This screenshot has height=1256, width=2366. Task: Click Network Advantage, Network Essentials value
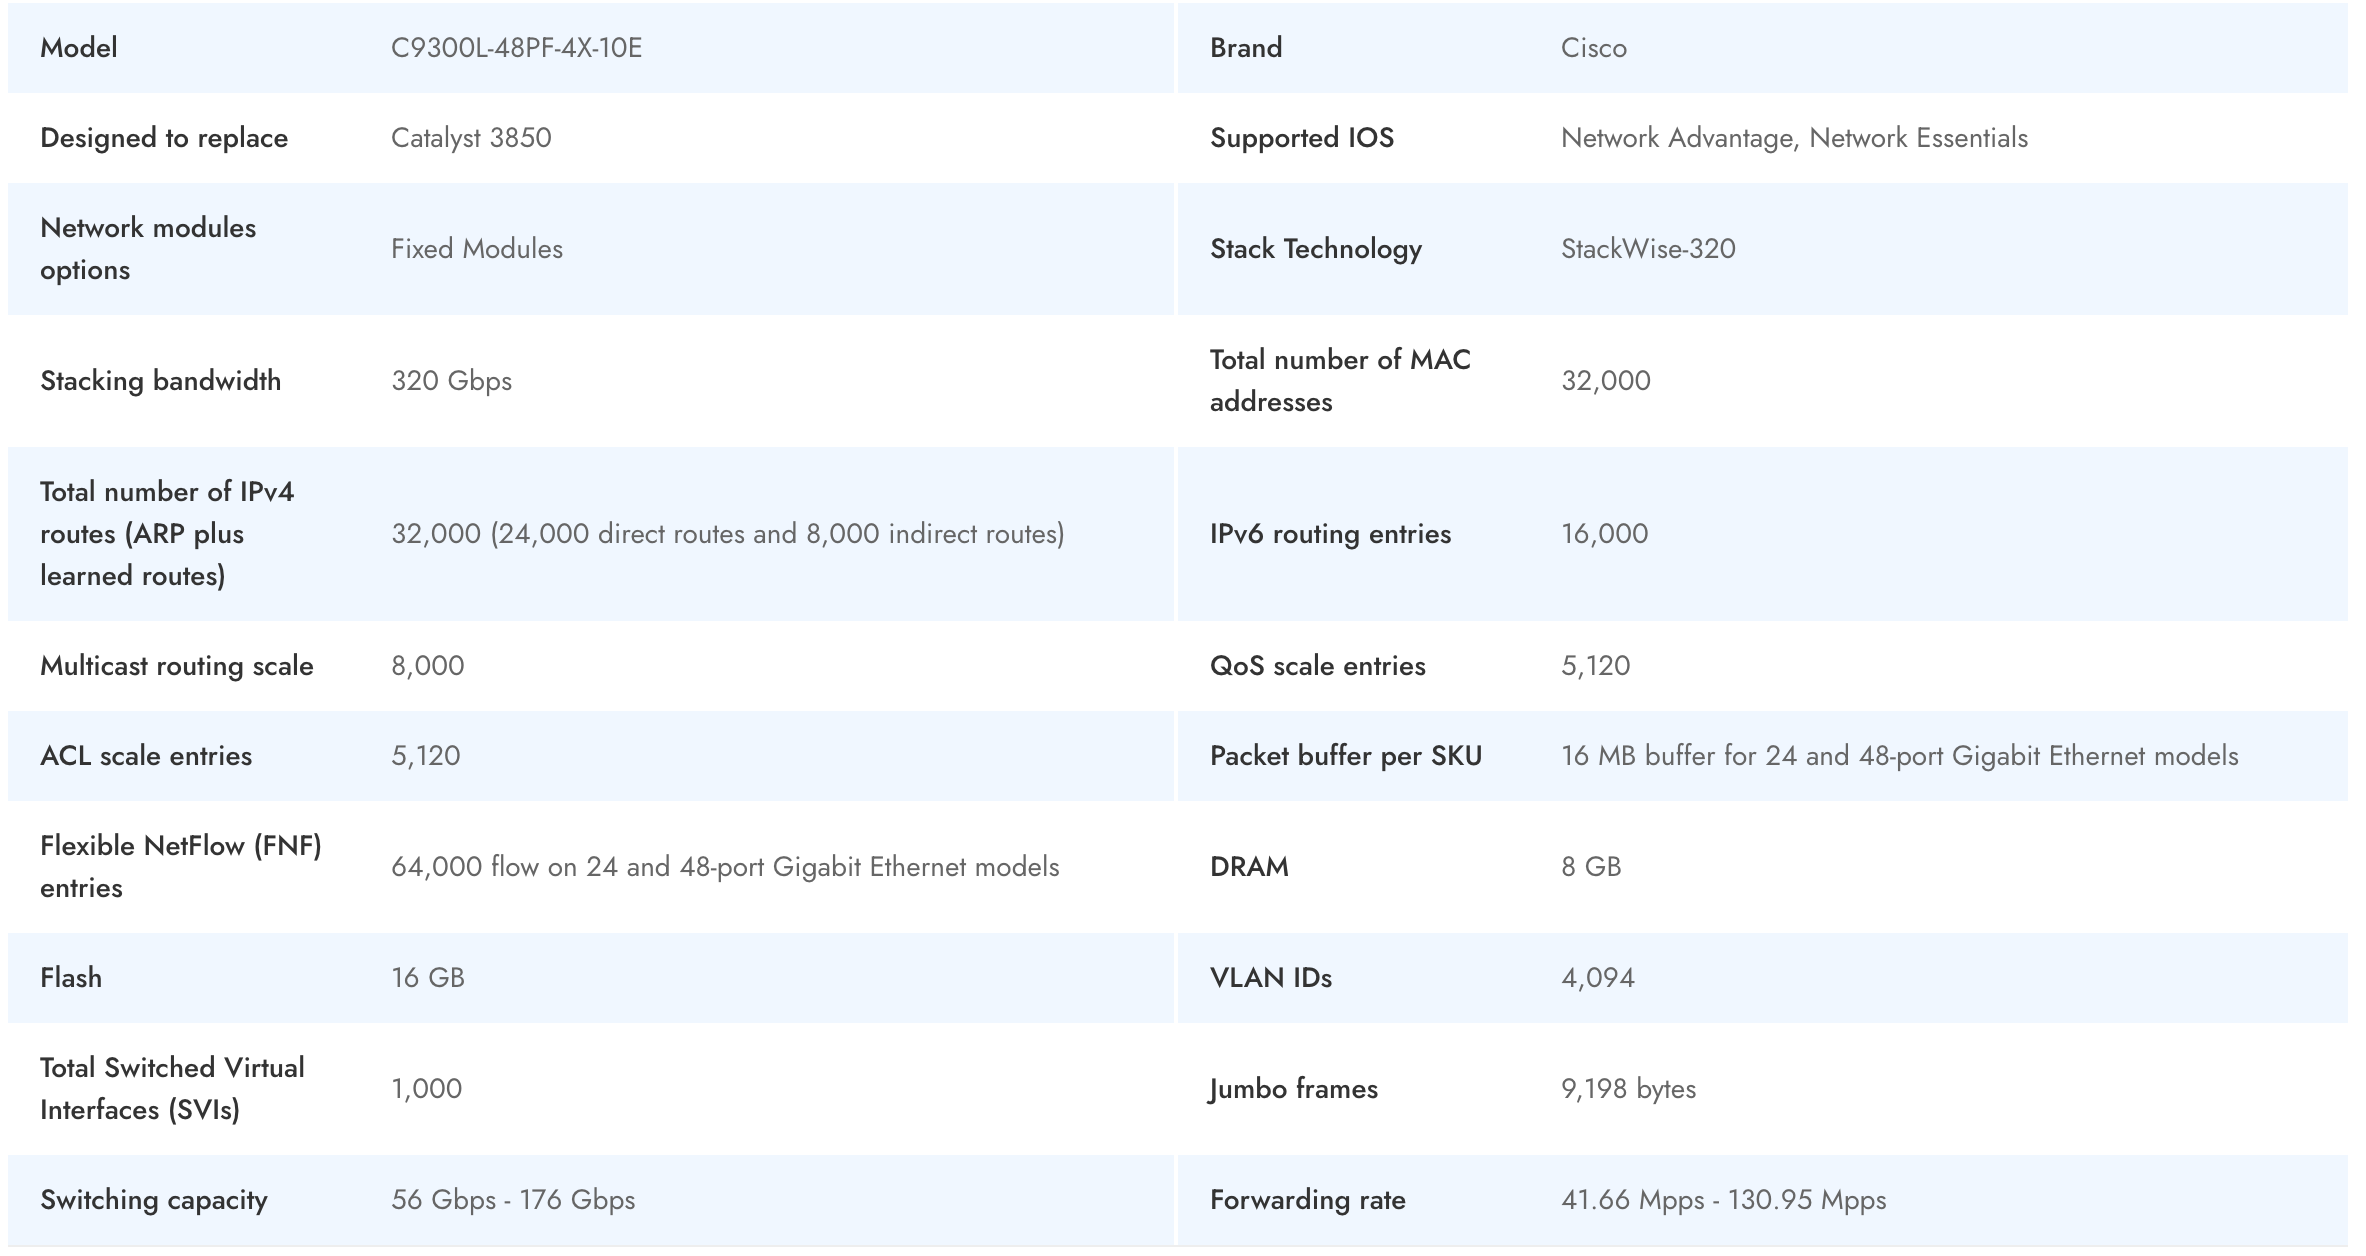tap(1794, 138)
